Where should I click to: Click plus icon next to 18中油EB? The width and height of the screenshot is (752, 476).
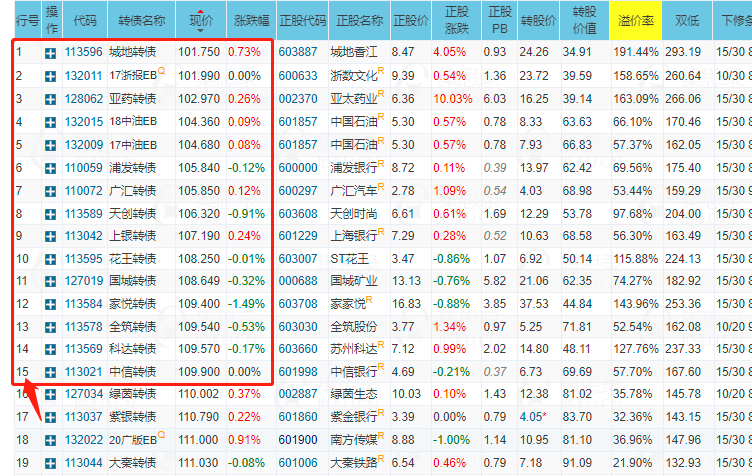[x=50, y=122]
